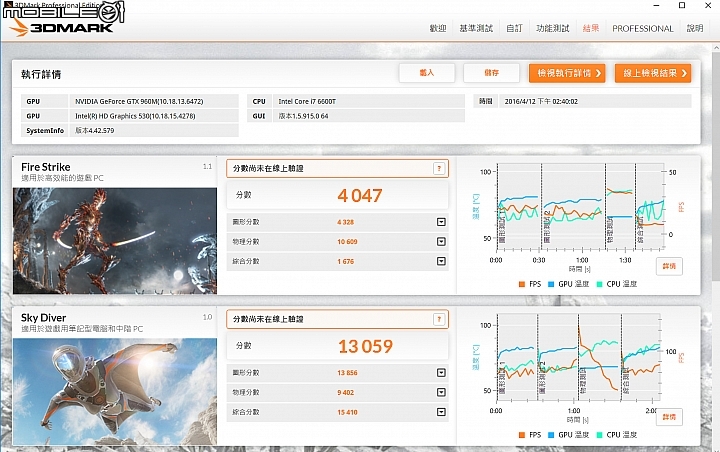Viewport: 720px width, 452px height.
Task: Open the 歡迎 tab
Action: [438, 28]
